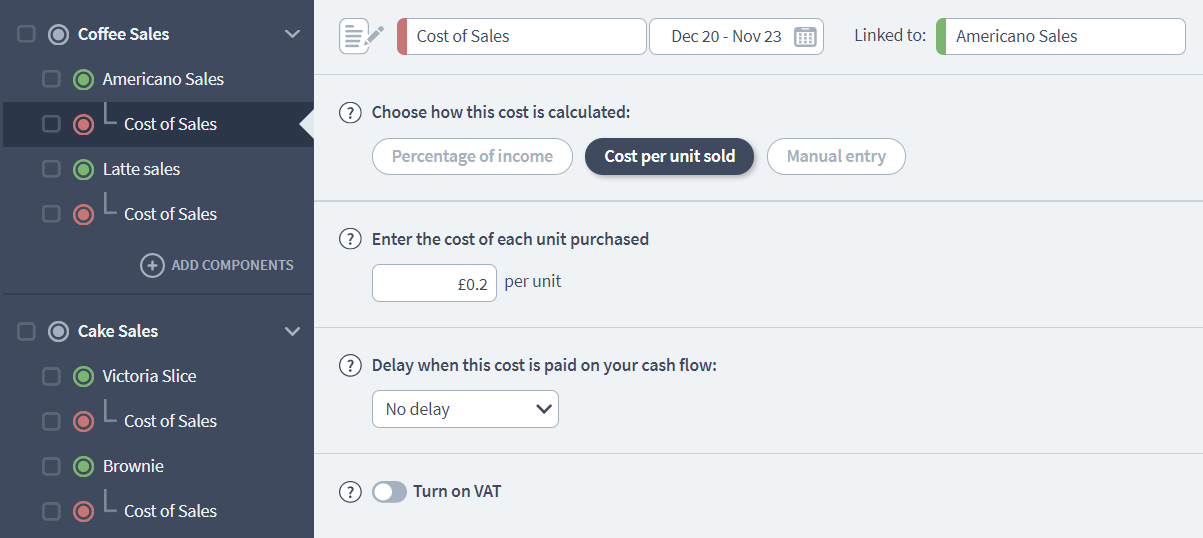Click help icon beside unit cost question
1203x538 pixels.
350,239
